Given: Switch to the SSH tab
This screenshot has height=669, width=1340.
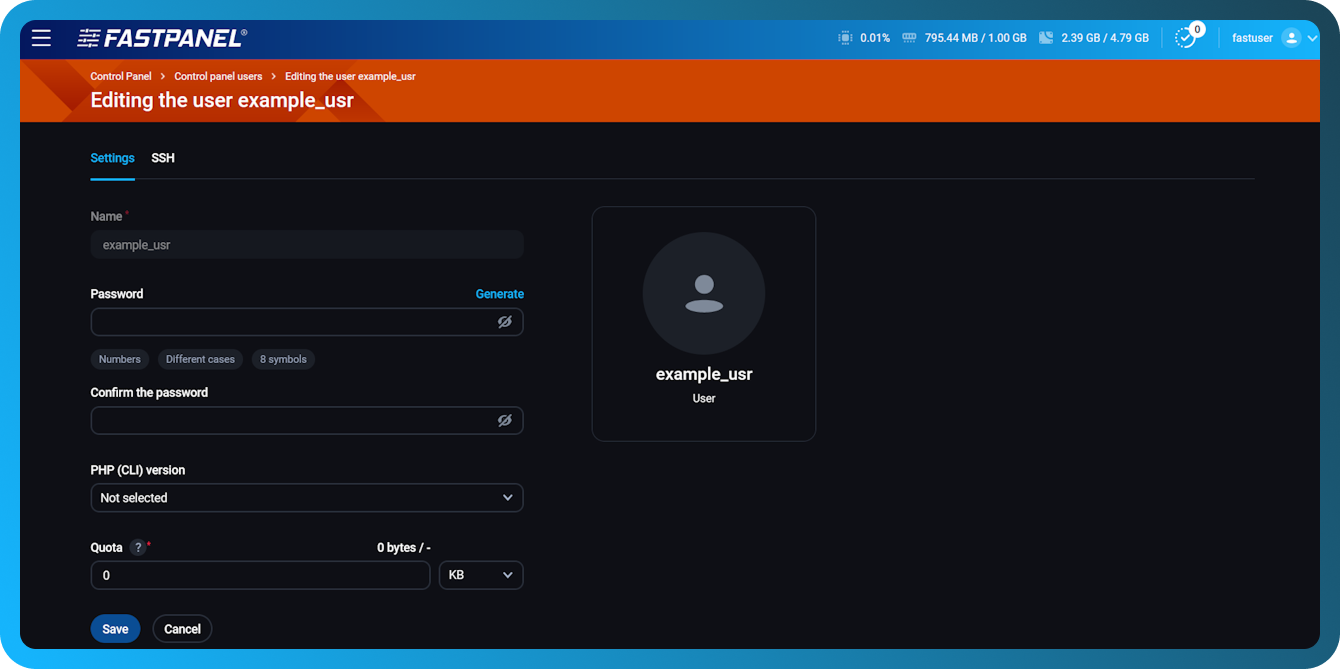Looking at the screenshot, I should [x=162, y=158].
